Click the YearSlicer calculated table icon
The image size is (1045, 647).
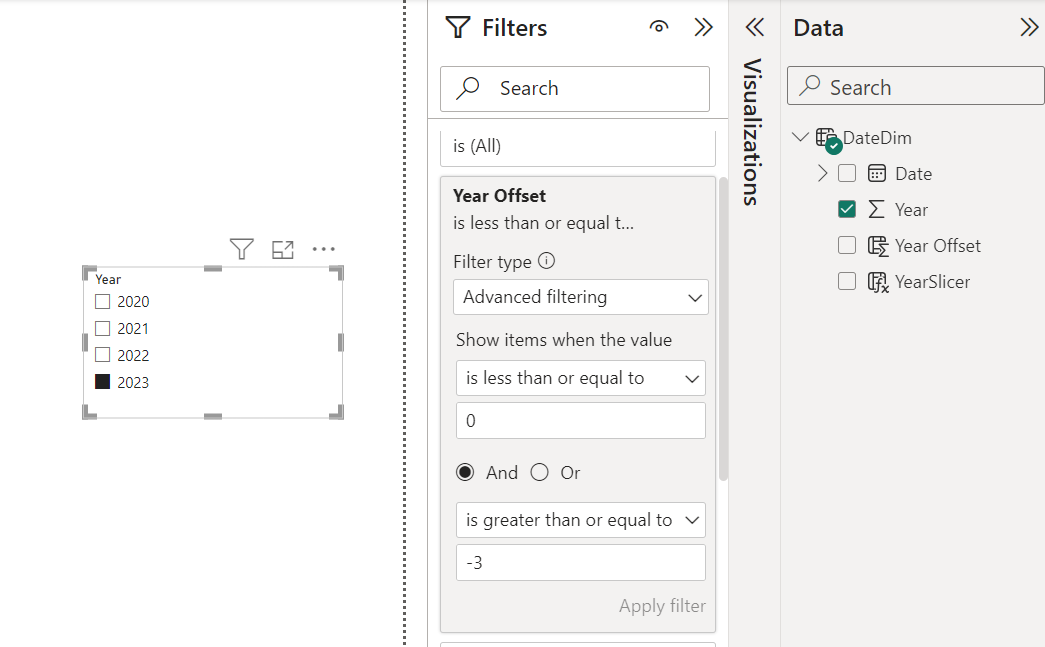coord(878,282)
